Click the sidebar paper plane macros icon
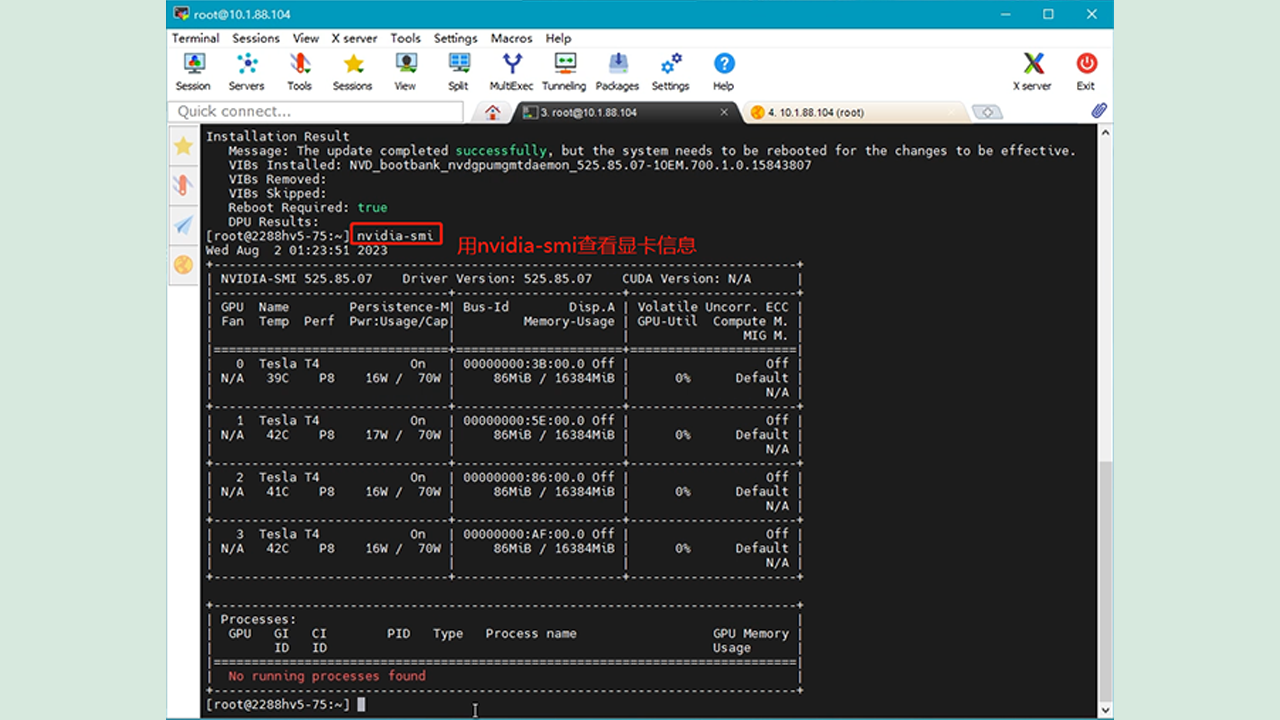1280x720 pixels. (183, 225)
